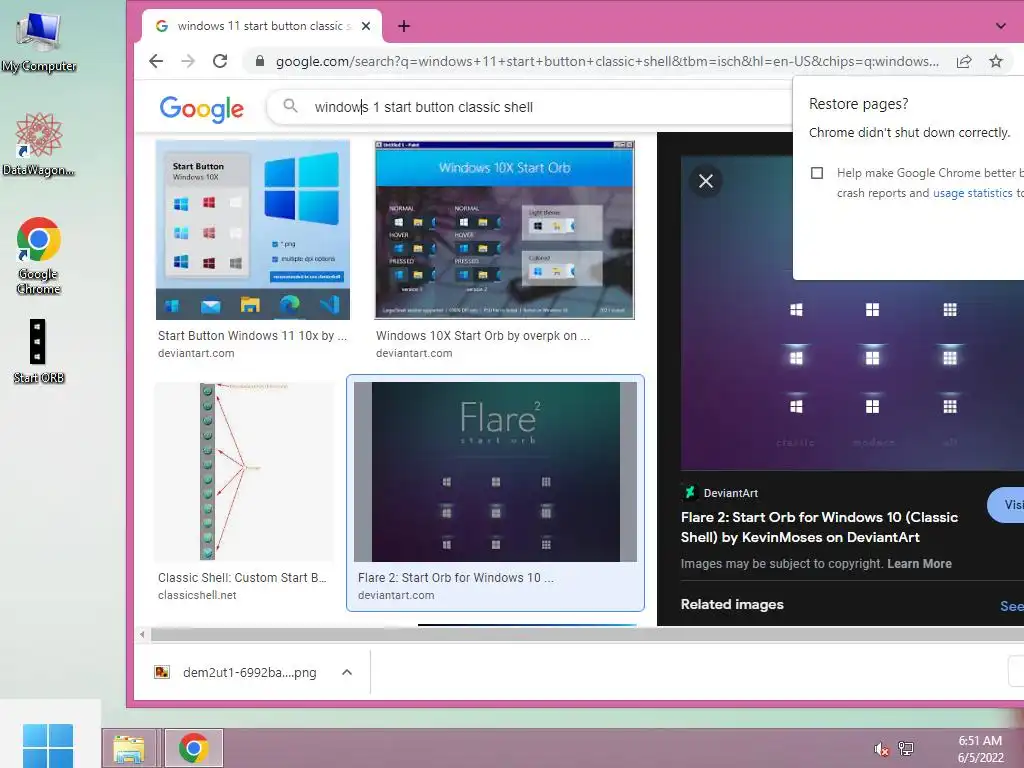The width and height of the screenshot is (1024, 768).
Task: Click the search magnifier icon
Action: pos(291,106)
